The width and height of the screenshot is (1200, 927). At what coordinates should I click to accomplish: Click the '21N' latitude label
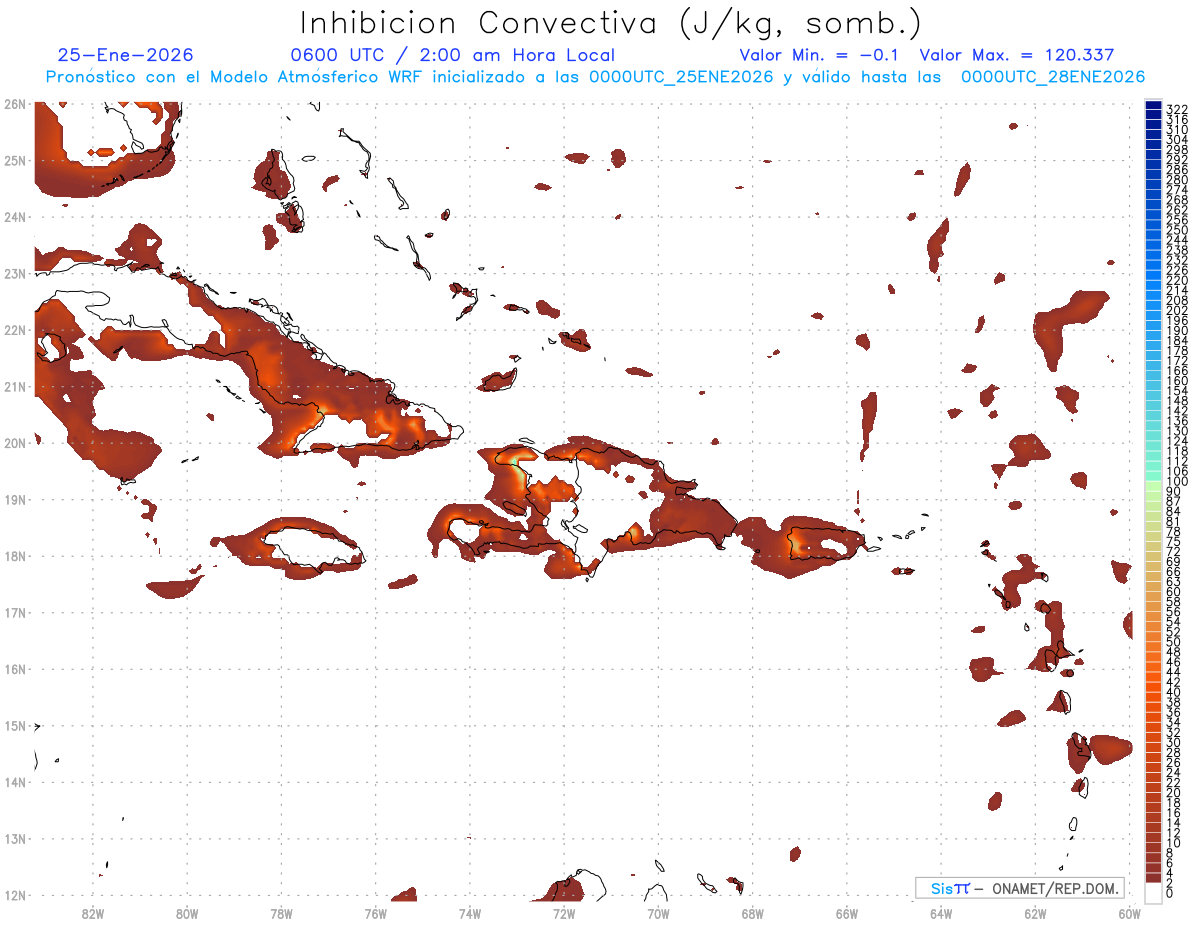click(x=14, y=386)
